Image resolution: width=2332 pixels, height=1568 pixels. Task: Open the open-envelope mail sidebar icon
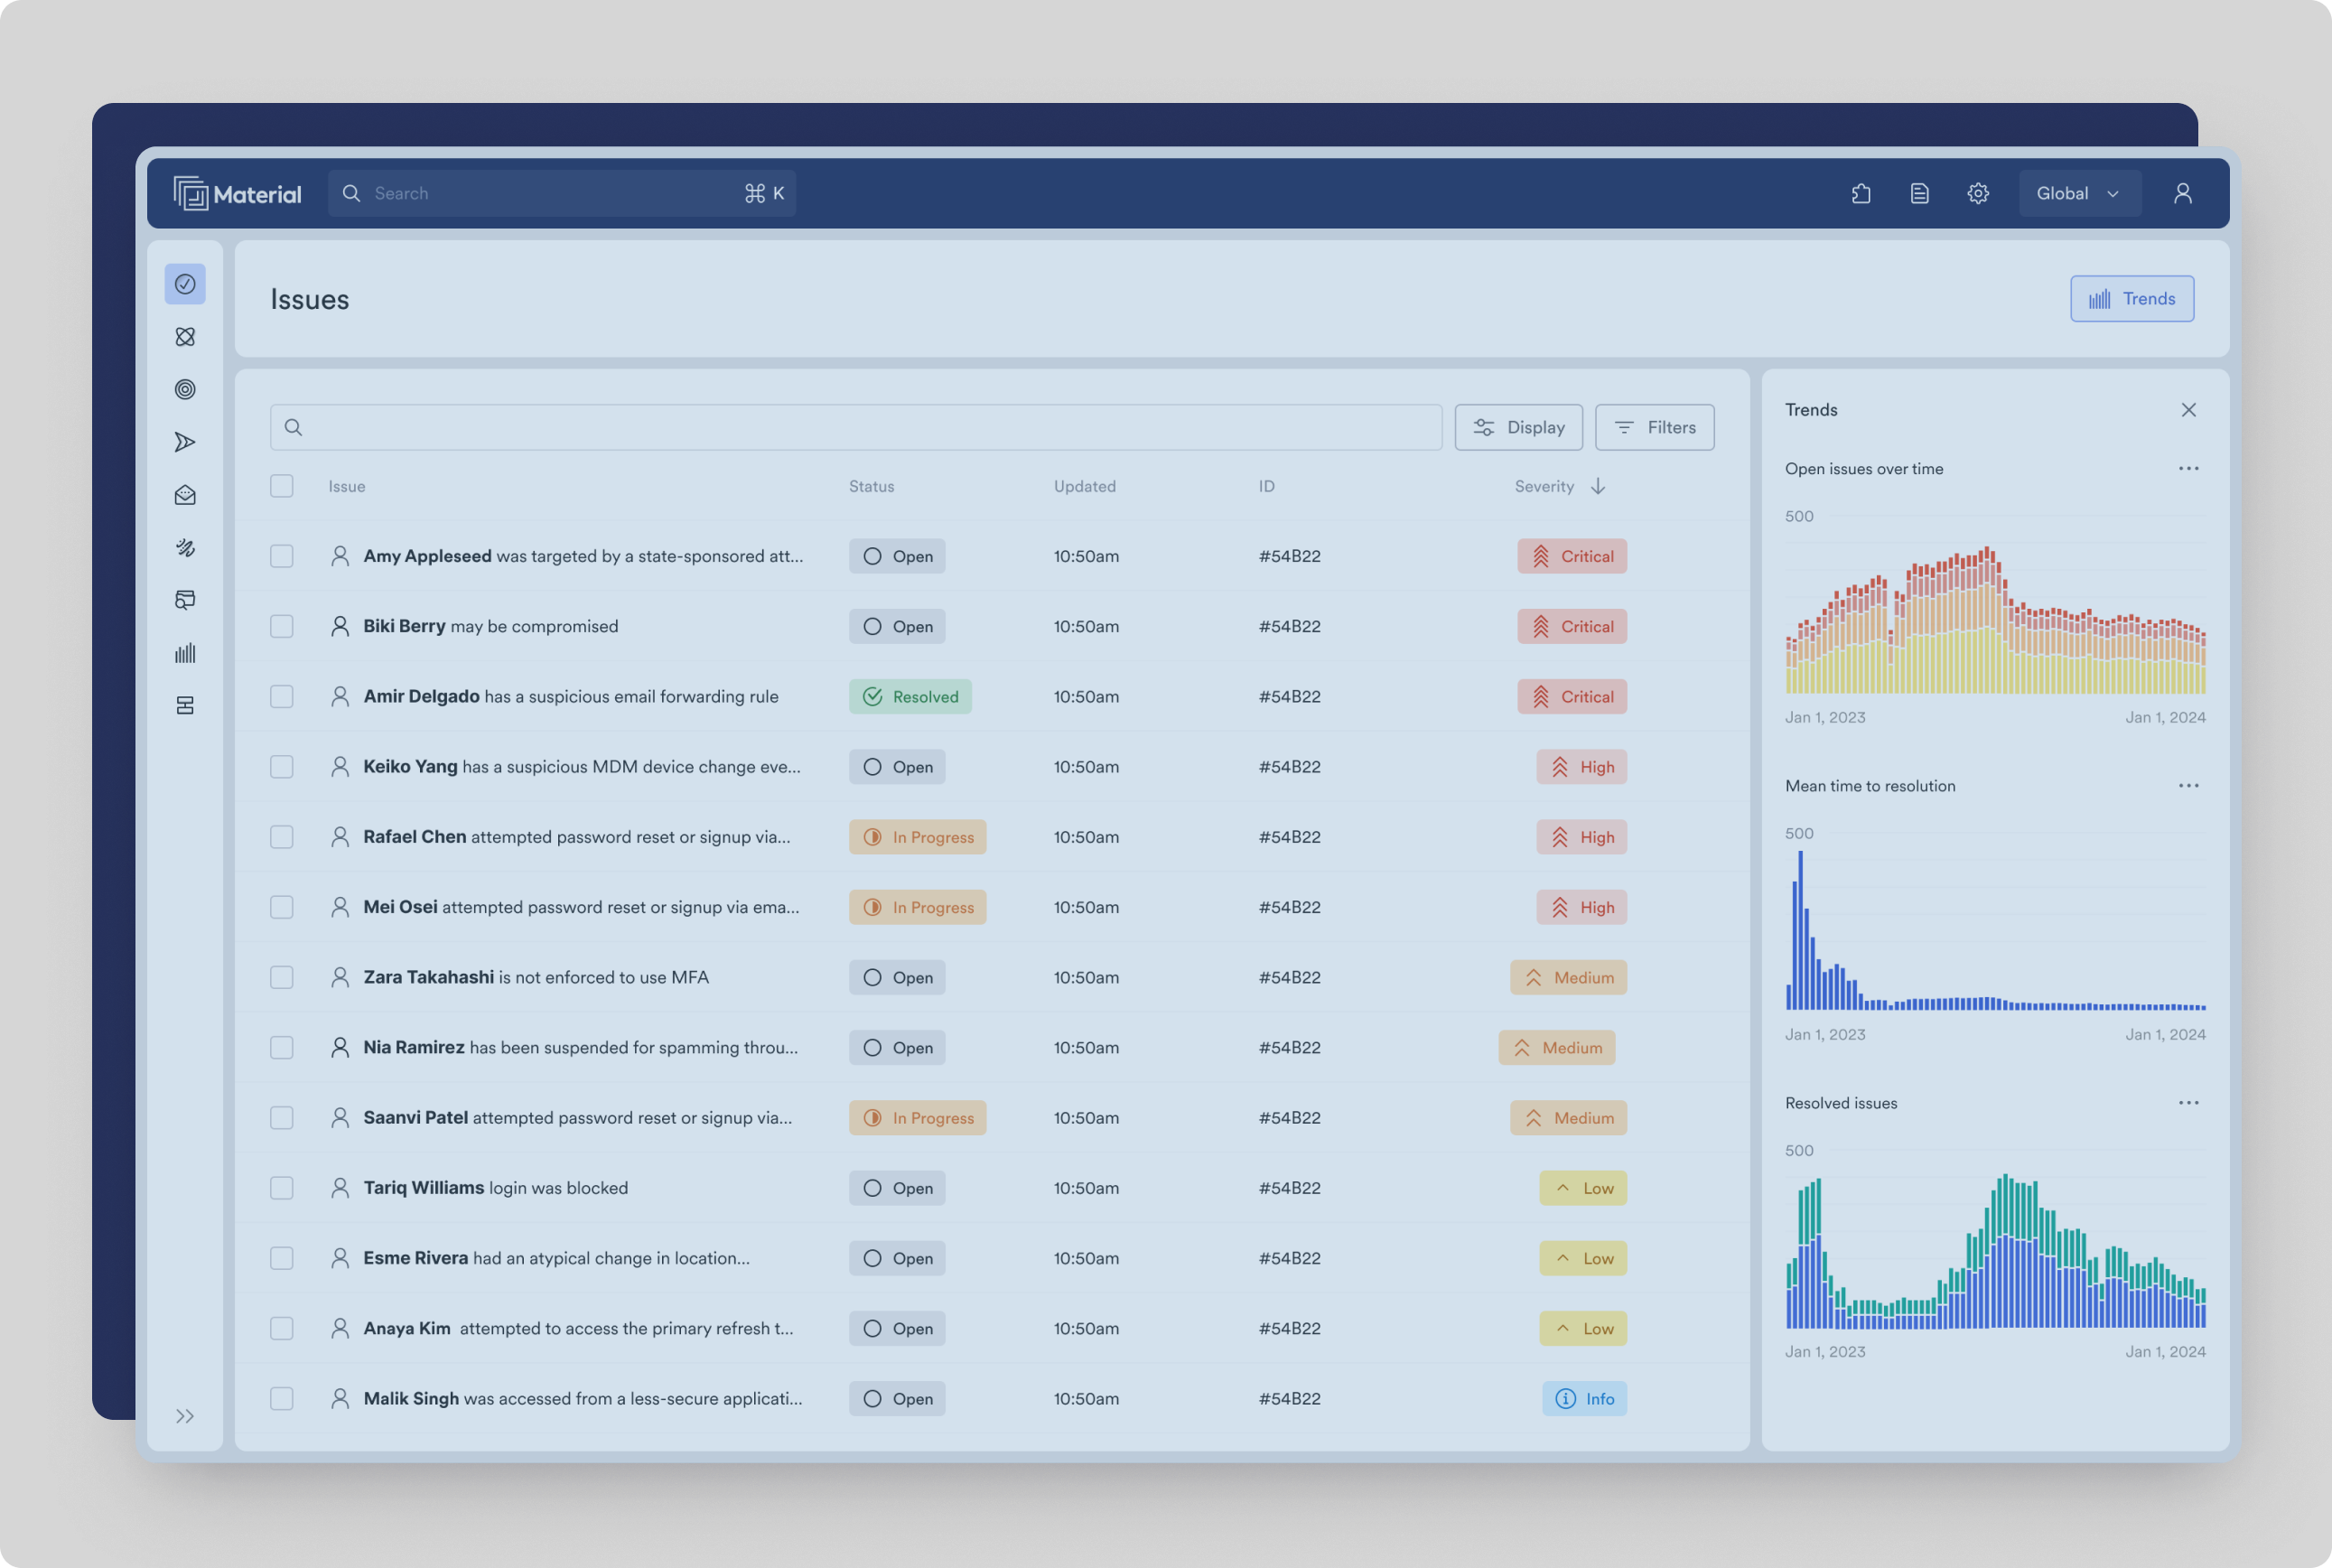185,495
